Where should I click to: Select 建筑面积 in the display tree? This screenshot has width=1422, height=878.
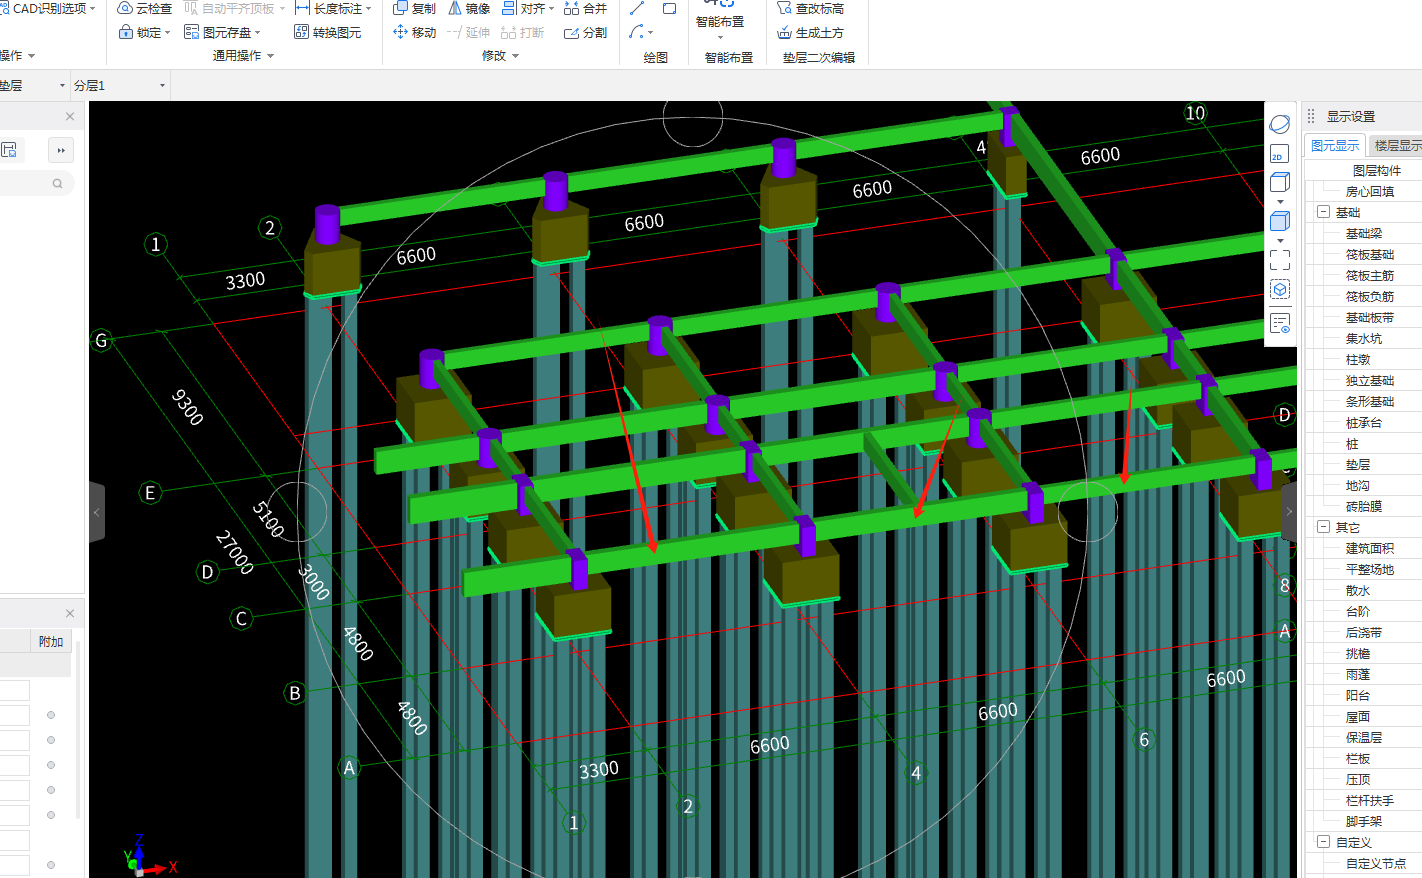point(1370,548)
